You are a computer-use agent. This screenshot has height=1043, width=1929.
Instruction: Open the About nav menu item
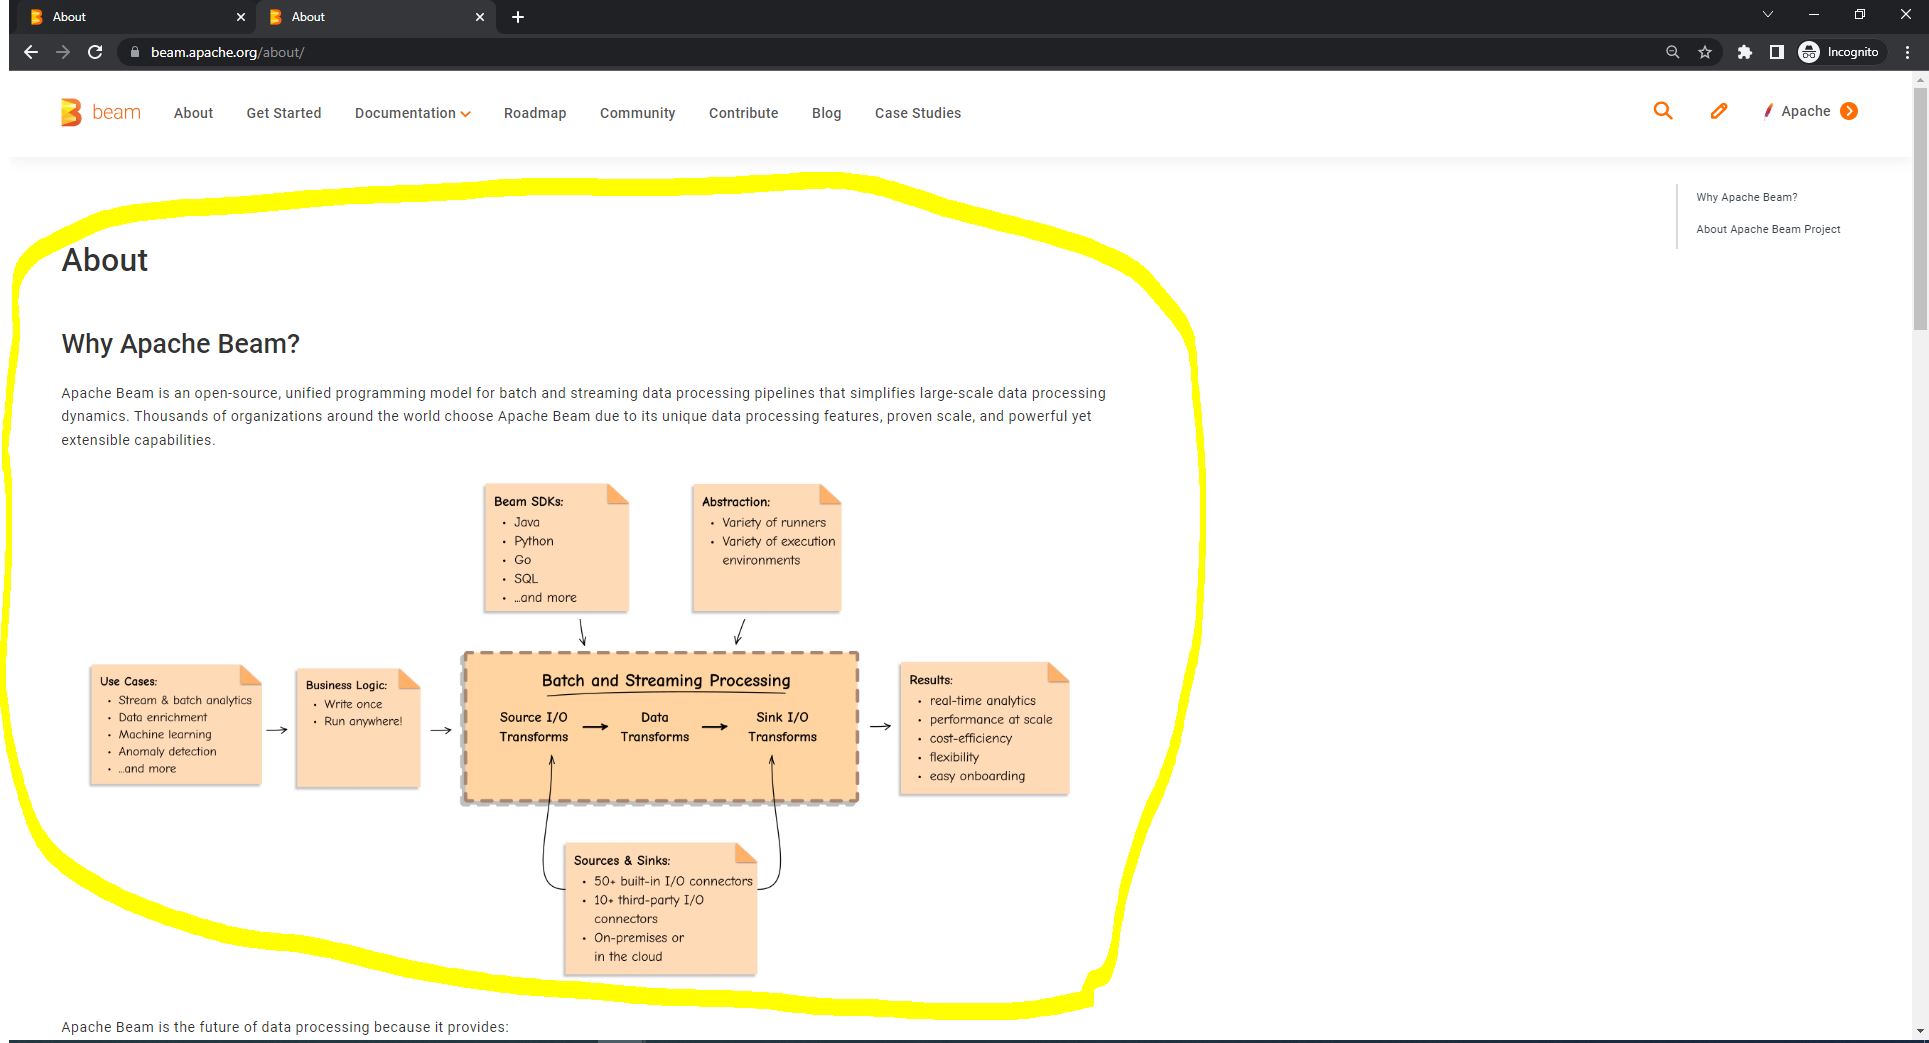[193, 113]
